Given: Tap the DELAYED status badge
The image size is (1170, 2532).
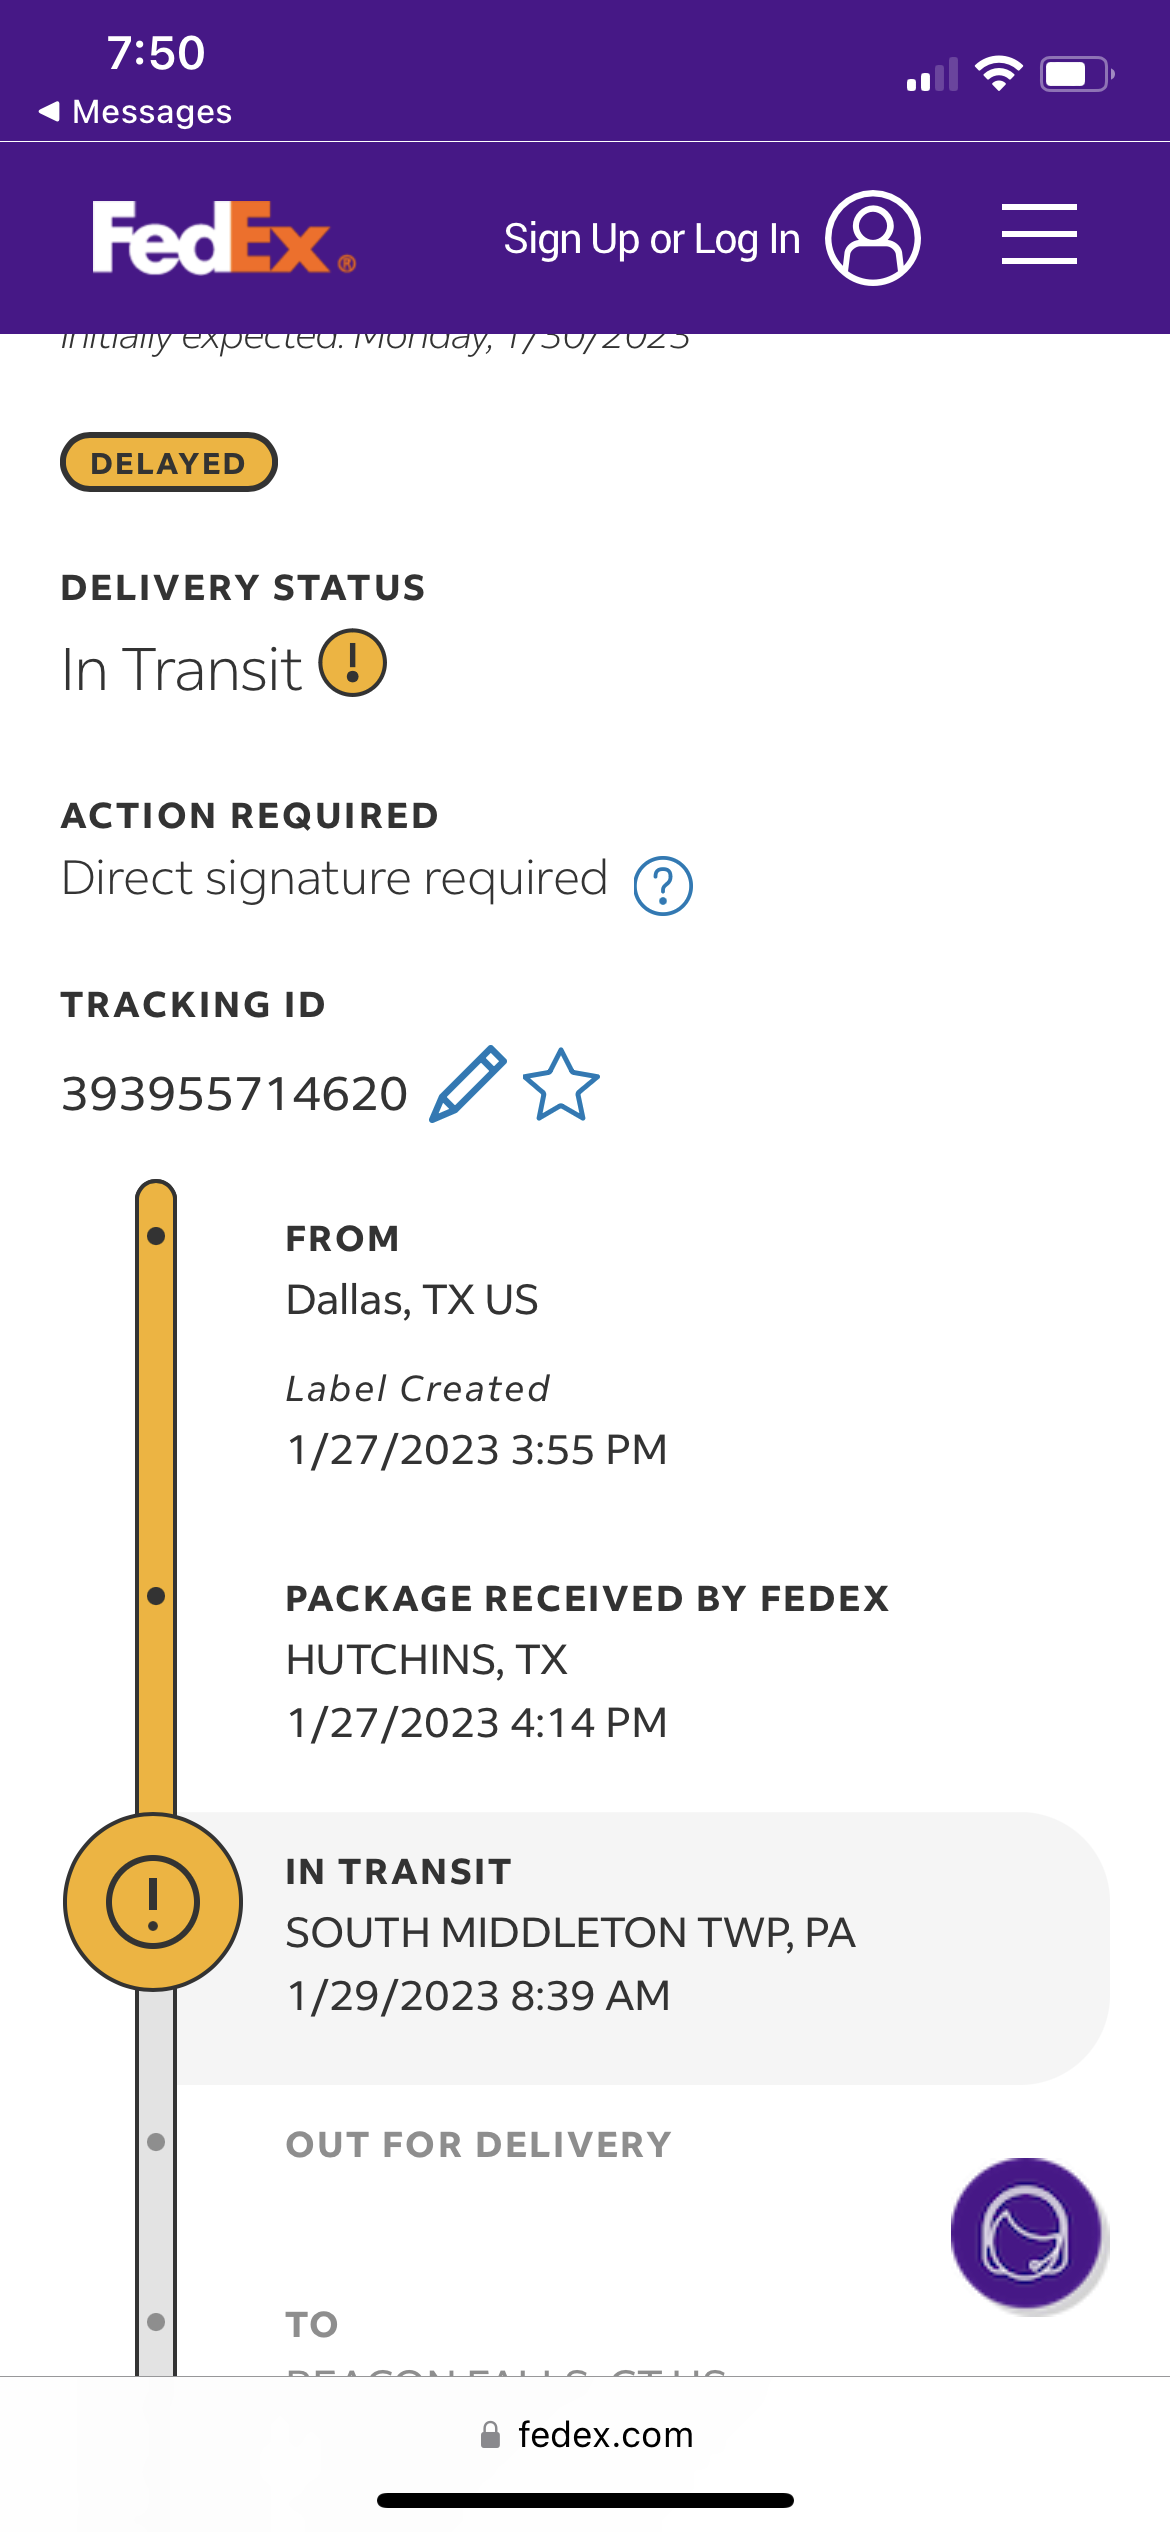Looking at the screenshot, I should (x=168, y=462).
